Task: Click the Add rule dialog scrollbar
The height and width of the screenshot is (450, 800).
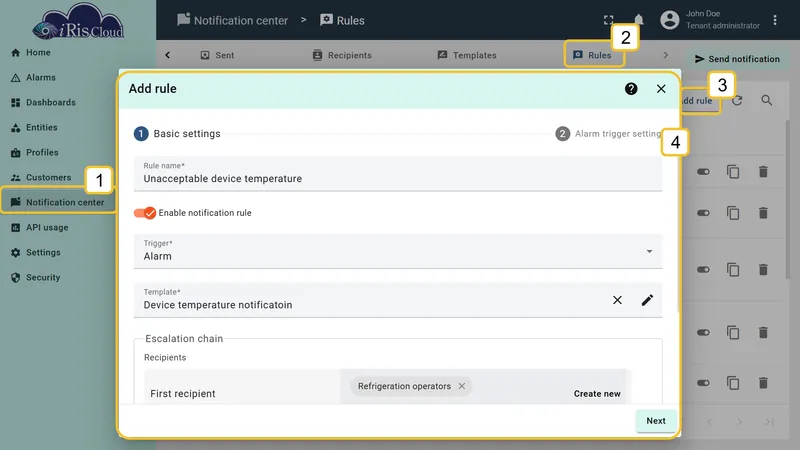Action: pos(678,209)
